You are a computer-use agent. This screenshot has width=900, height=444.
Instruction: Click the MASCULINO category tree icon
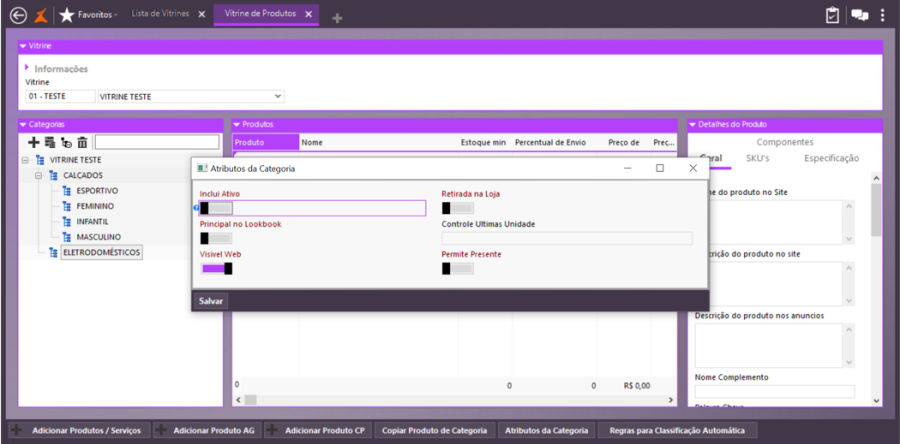click(x=65, y=237)
